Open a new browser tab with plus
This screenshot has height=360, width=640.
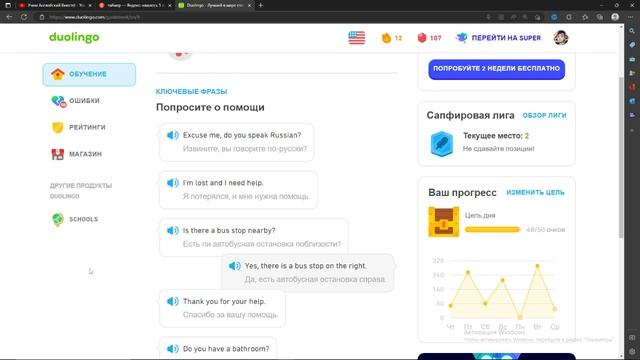[x=261, y=5]
